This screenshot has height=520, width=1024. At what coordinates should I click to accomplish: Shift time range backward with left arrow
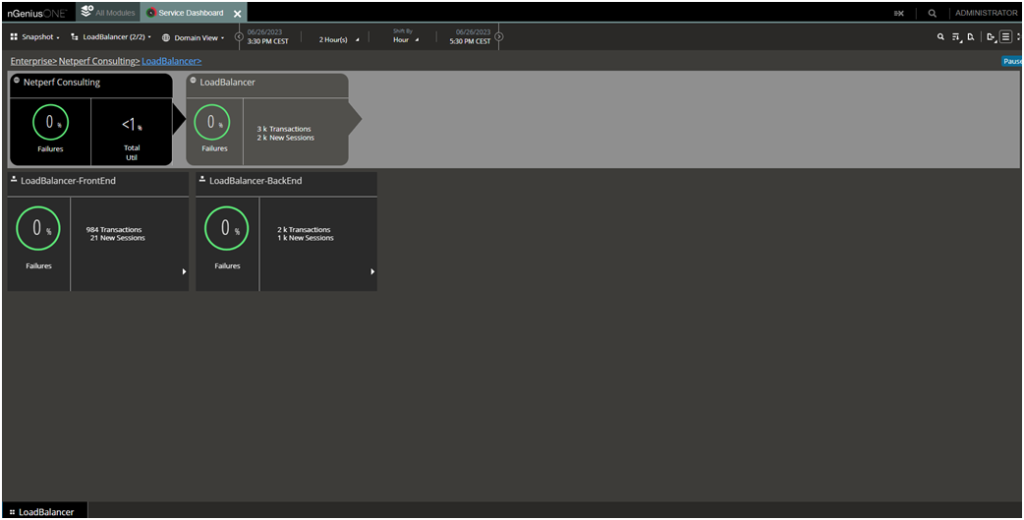239,37
